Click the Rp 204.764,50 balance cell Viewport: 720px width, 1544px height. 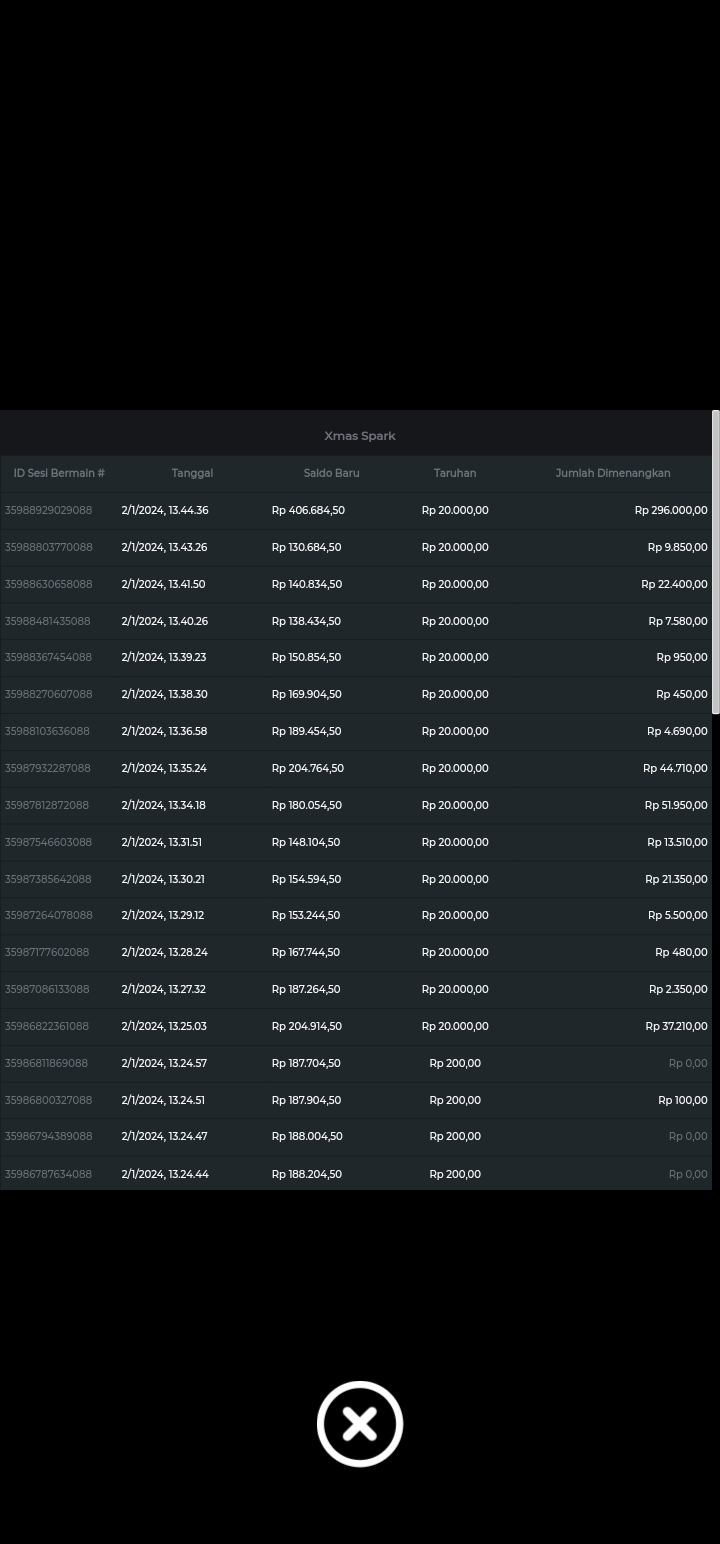tap(307, 768)
